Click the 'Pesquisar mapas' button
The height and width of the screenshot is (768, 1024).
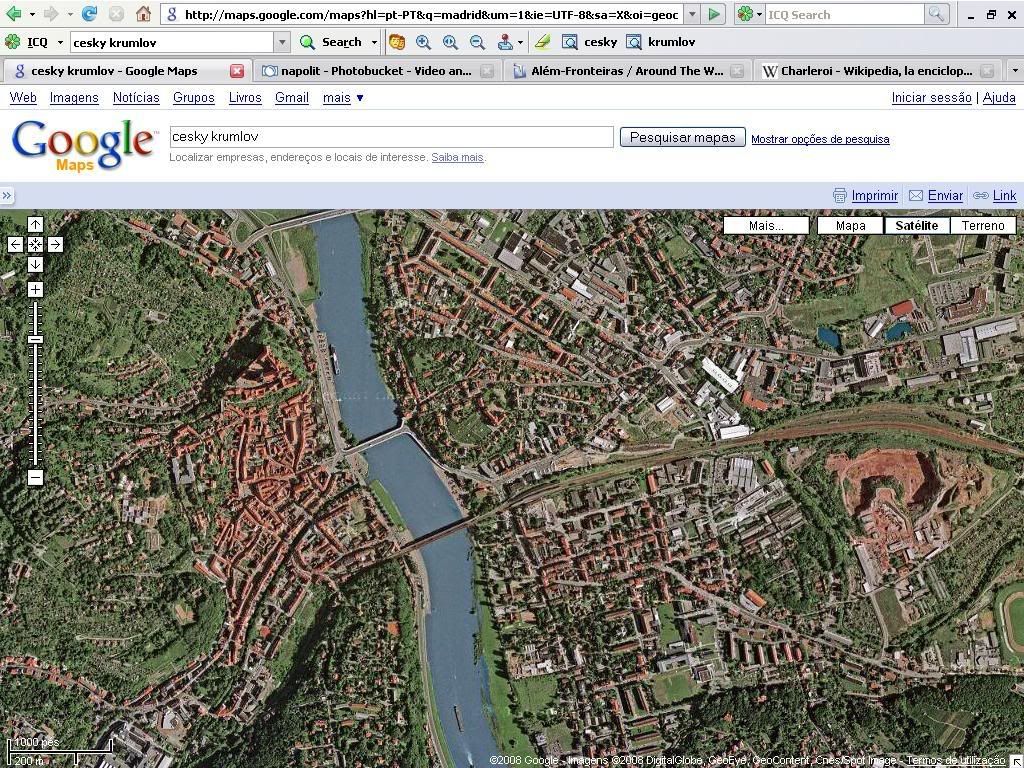[682, 138]
